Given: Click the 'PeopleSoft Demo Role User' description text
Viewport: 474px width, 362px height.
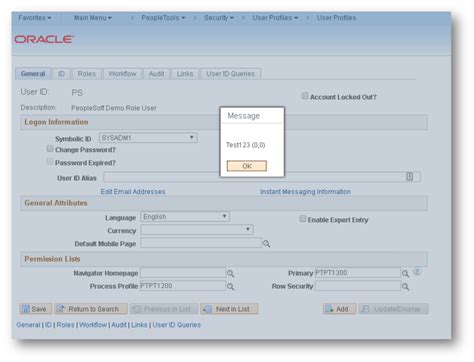Looking at the screenshot, I should click(114, 108).
